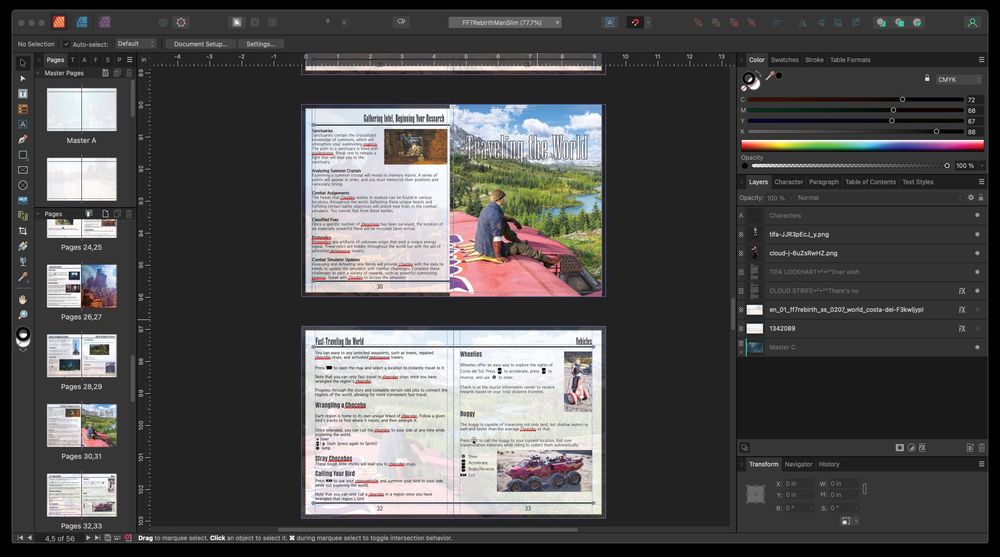Image resolution: width=1000 pixels, height=557 pixels.
Task: Add adjustment layer icon below layers
Action: [911, 448]
